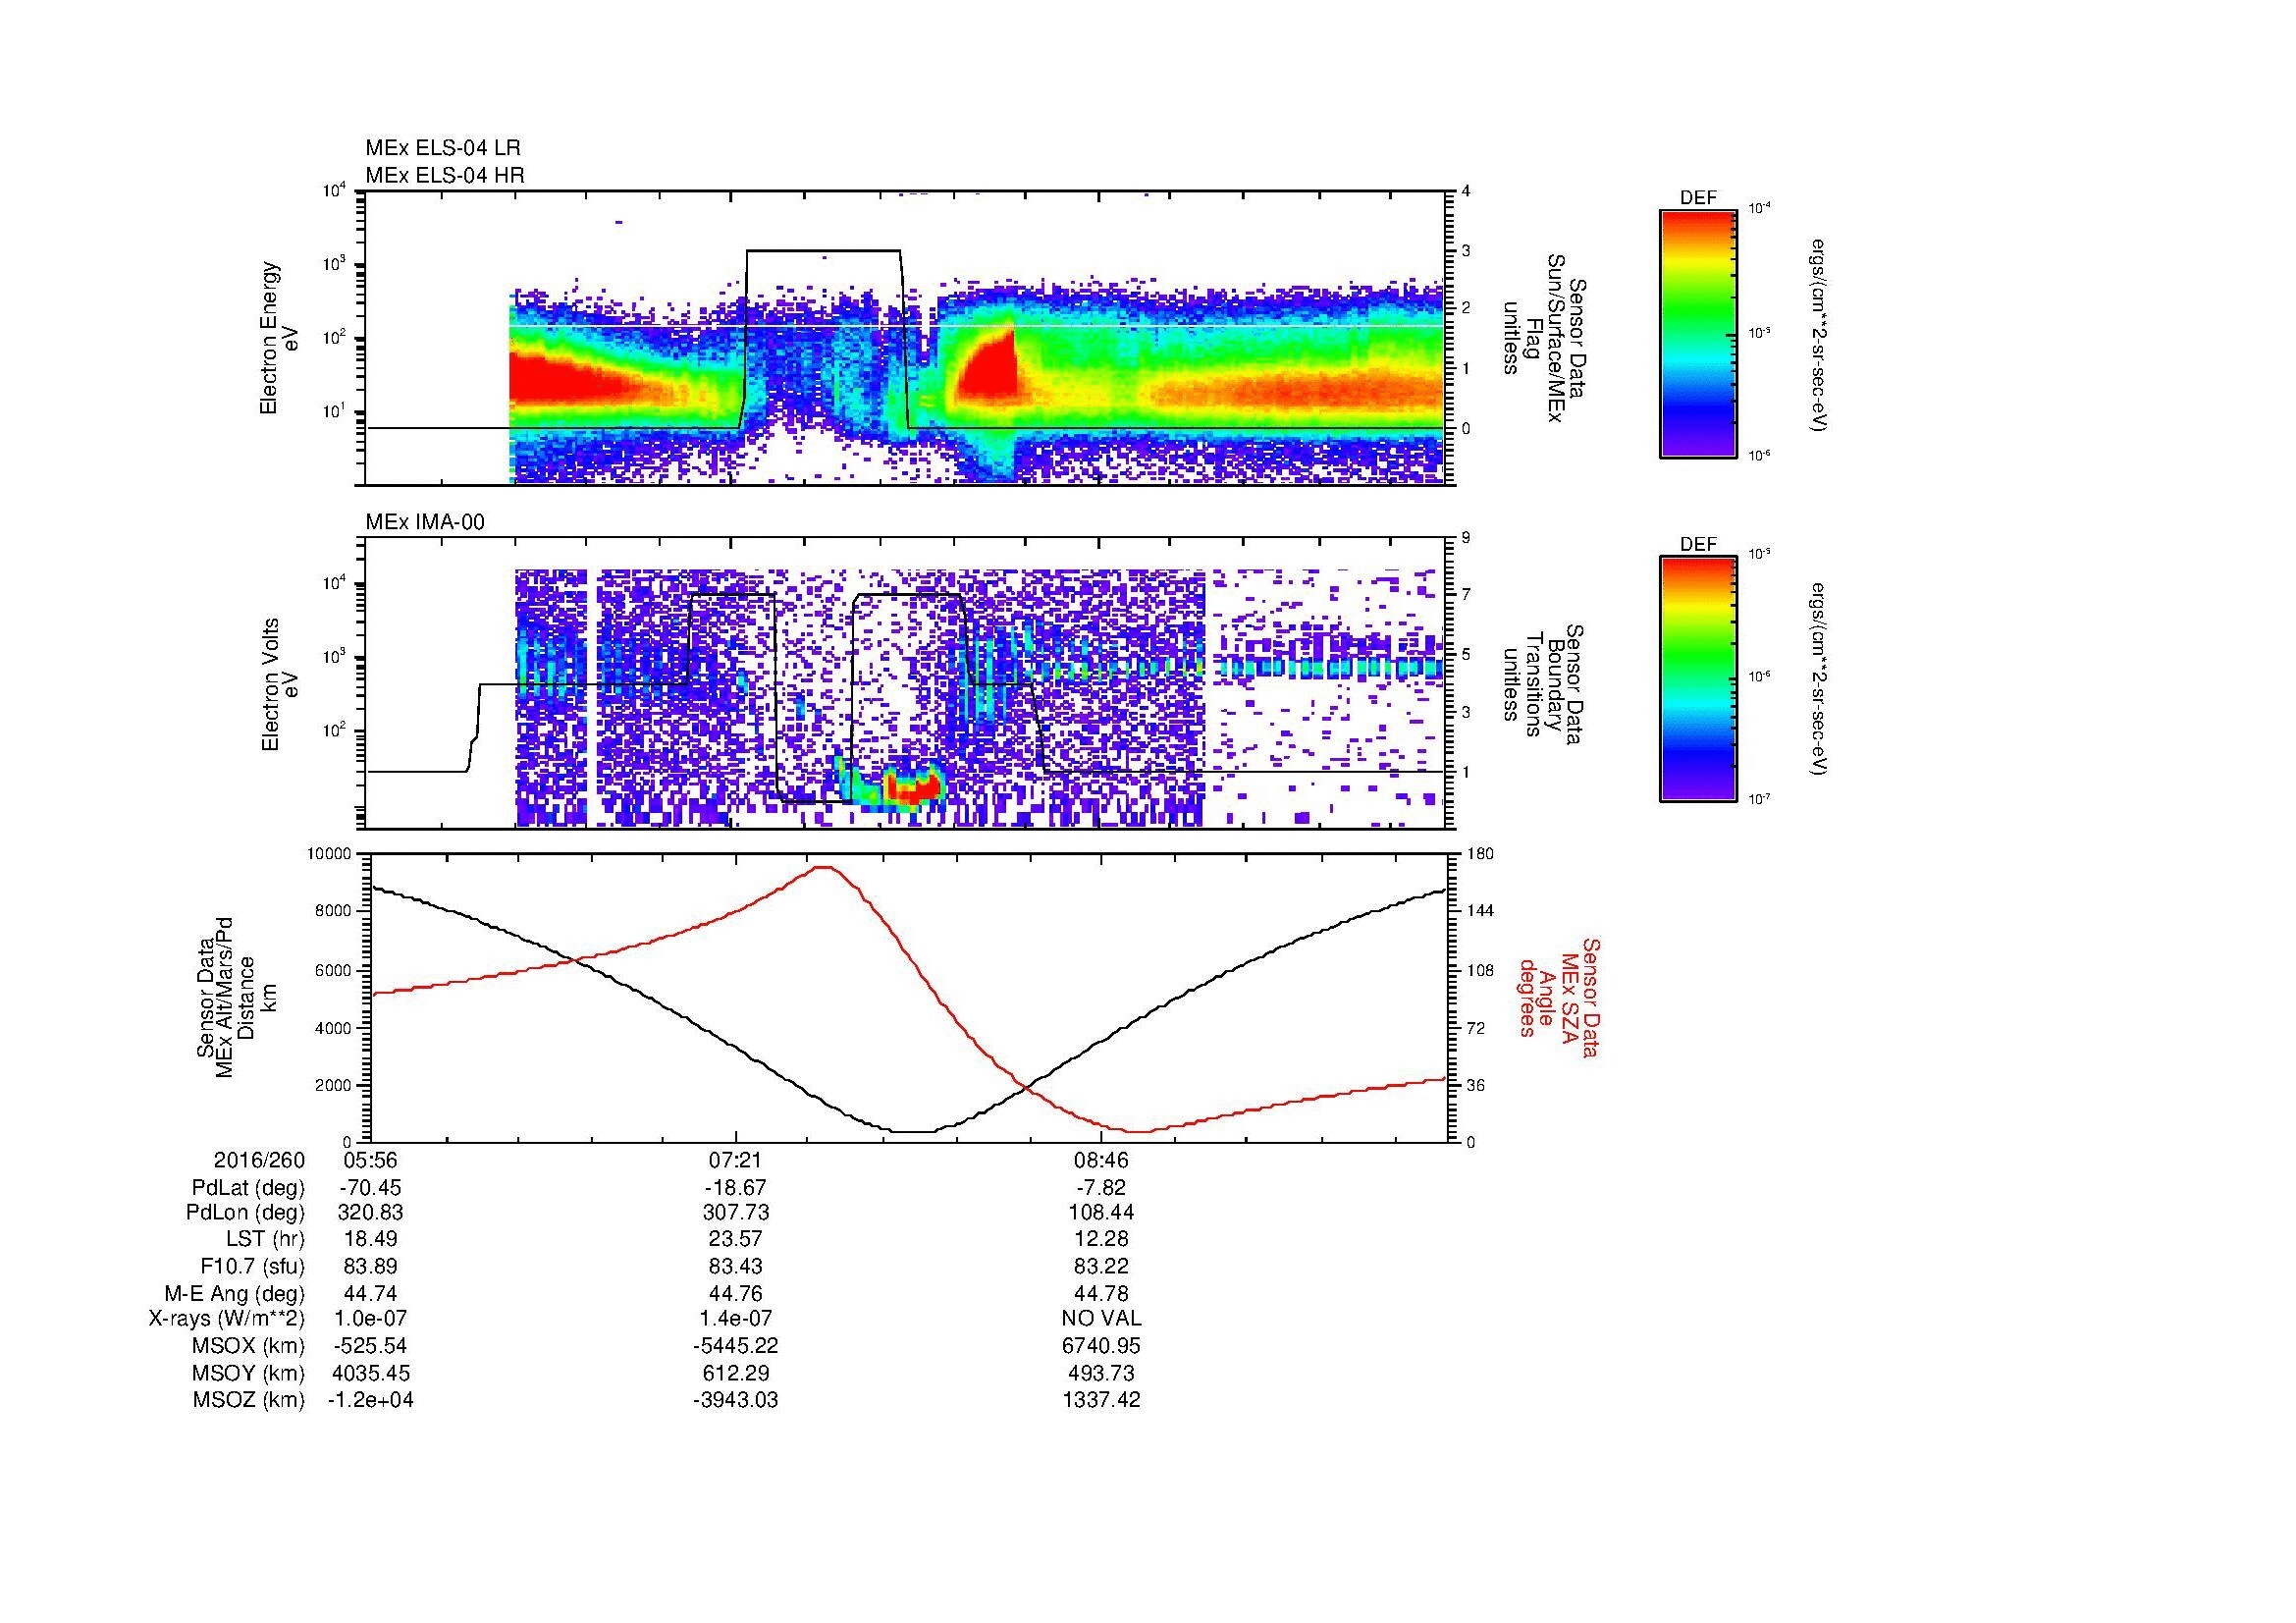Click the MSOY (km) row label
The width and height of the screenshot is (2296, 1623).
tap(248, 1373)
